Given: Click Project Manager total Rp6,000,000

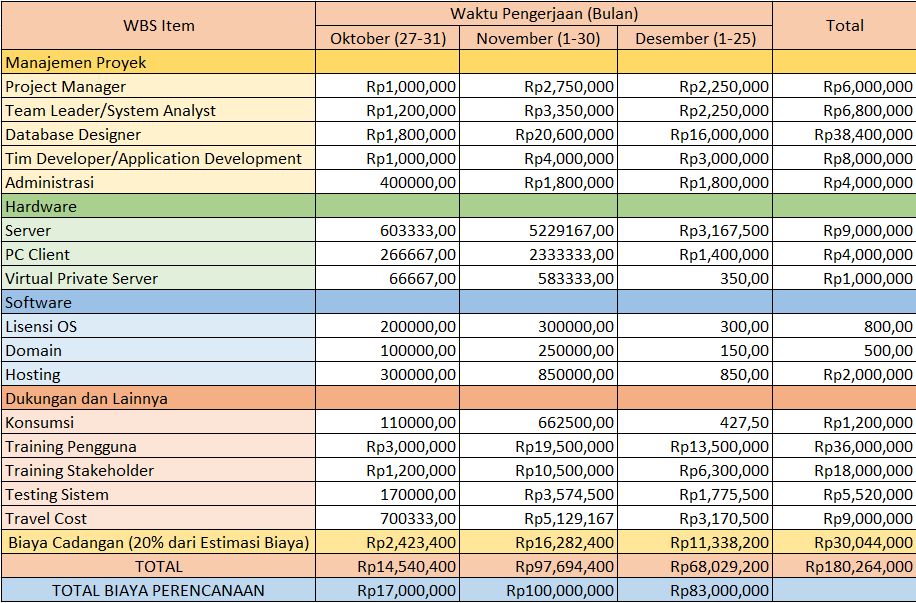Looking at the screenshot, I should coord(844,86).
